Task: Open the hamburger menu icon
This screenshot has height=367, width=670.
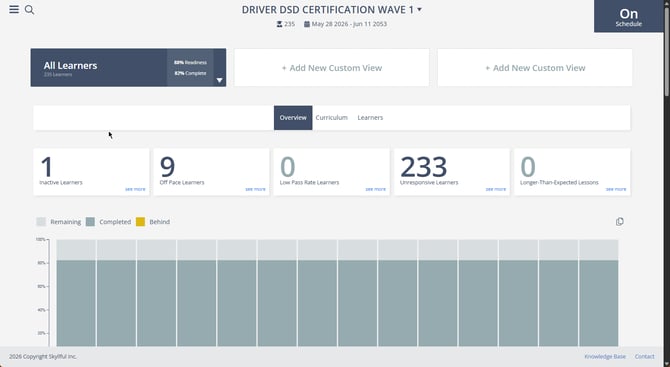Action: click(x=14, y=9)
